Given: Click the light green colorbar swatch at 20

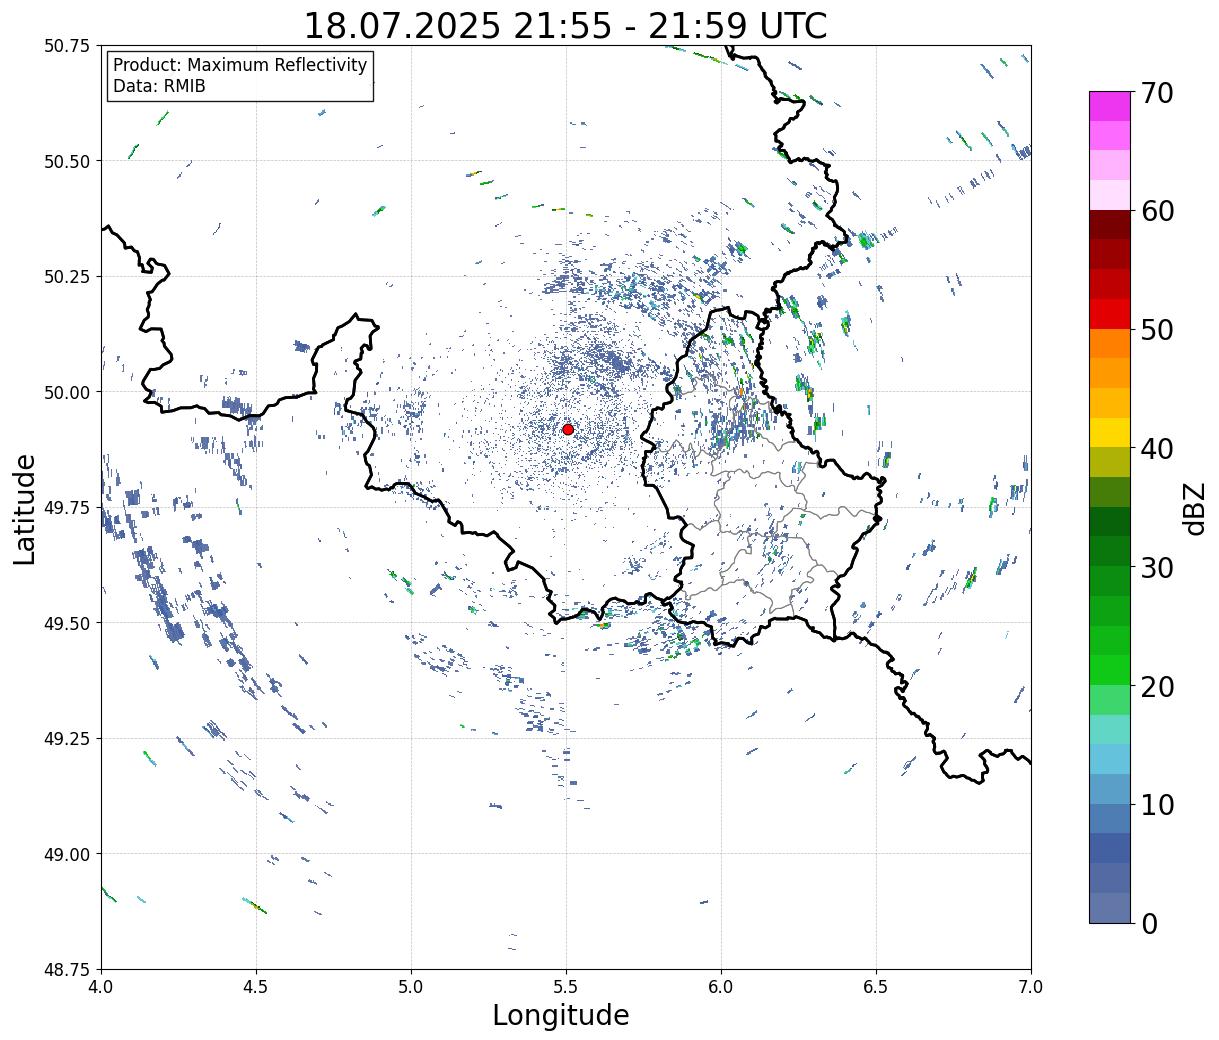Looking at the screenshot, I should point(1110,699).
